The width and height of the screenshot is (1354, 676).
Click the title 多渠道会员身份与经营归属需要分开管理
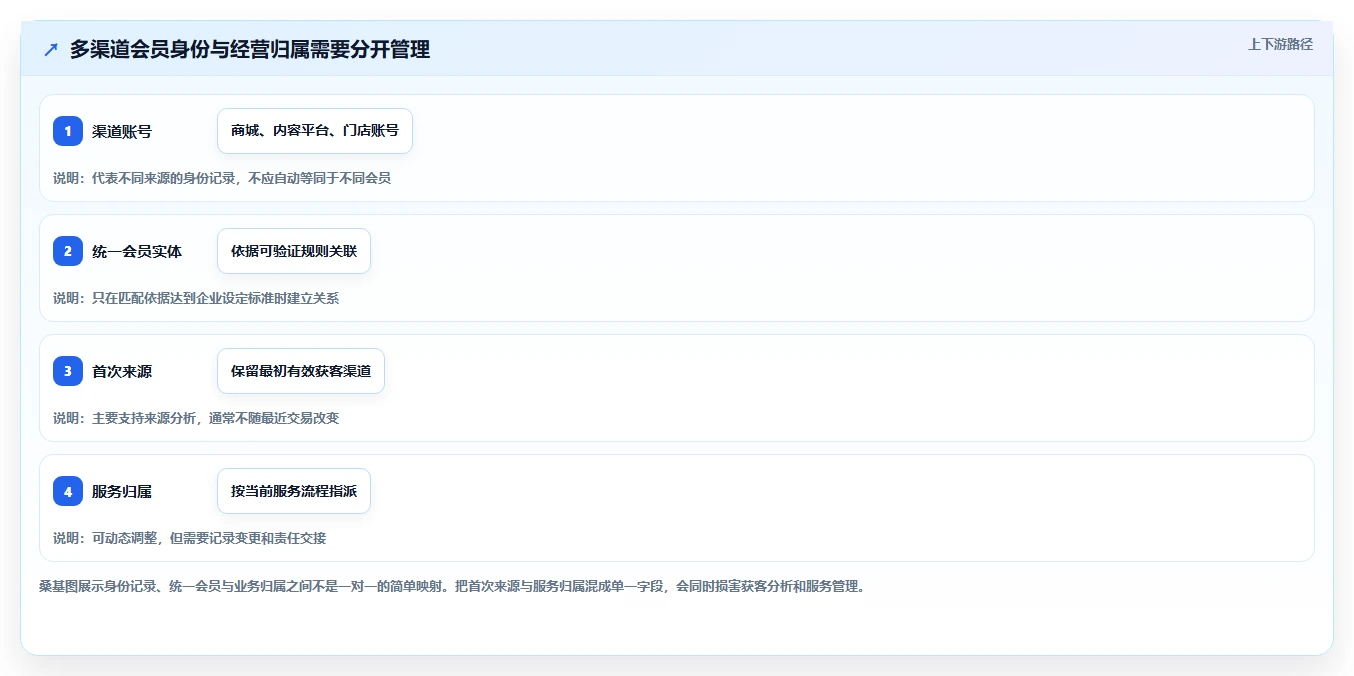pyautogui.click(x=250, y=50)
